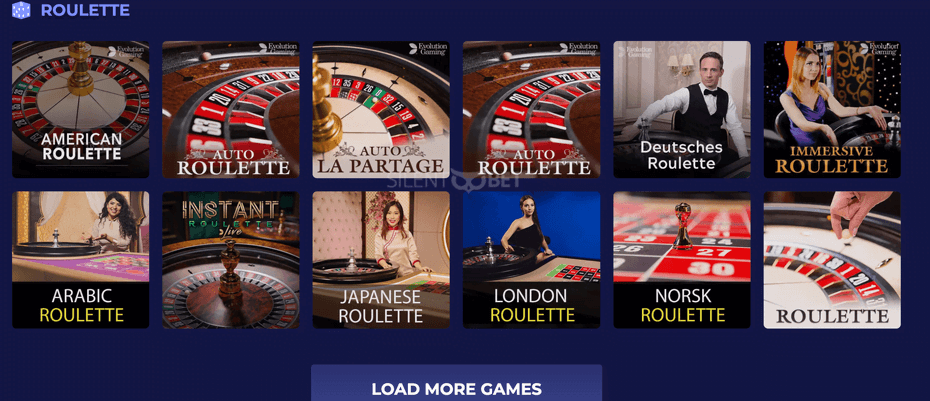This screenshot has width=930, height=401.
Task: Open Deutsches Roulette live game
Action: click(x=682, y=109)
